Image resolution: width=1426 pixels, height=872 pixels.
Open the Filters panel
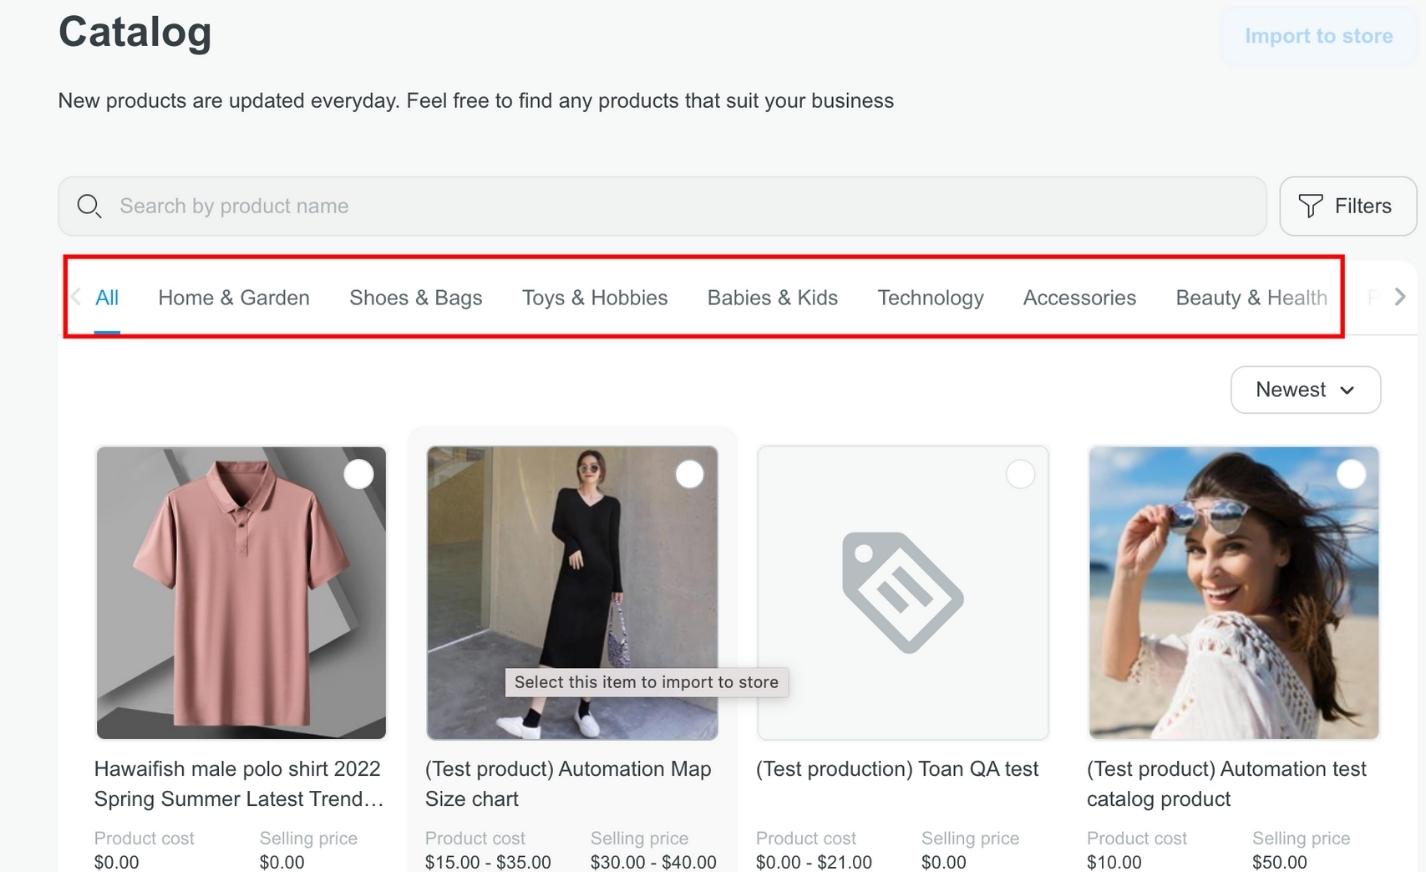tap(1348, 206)
